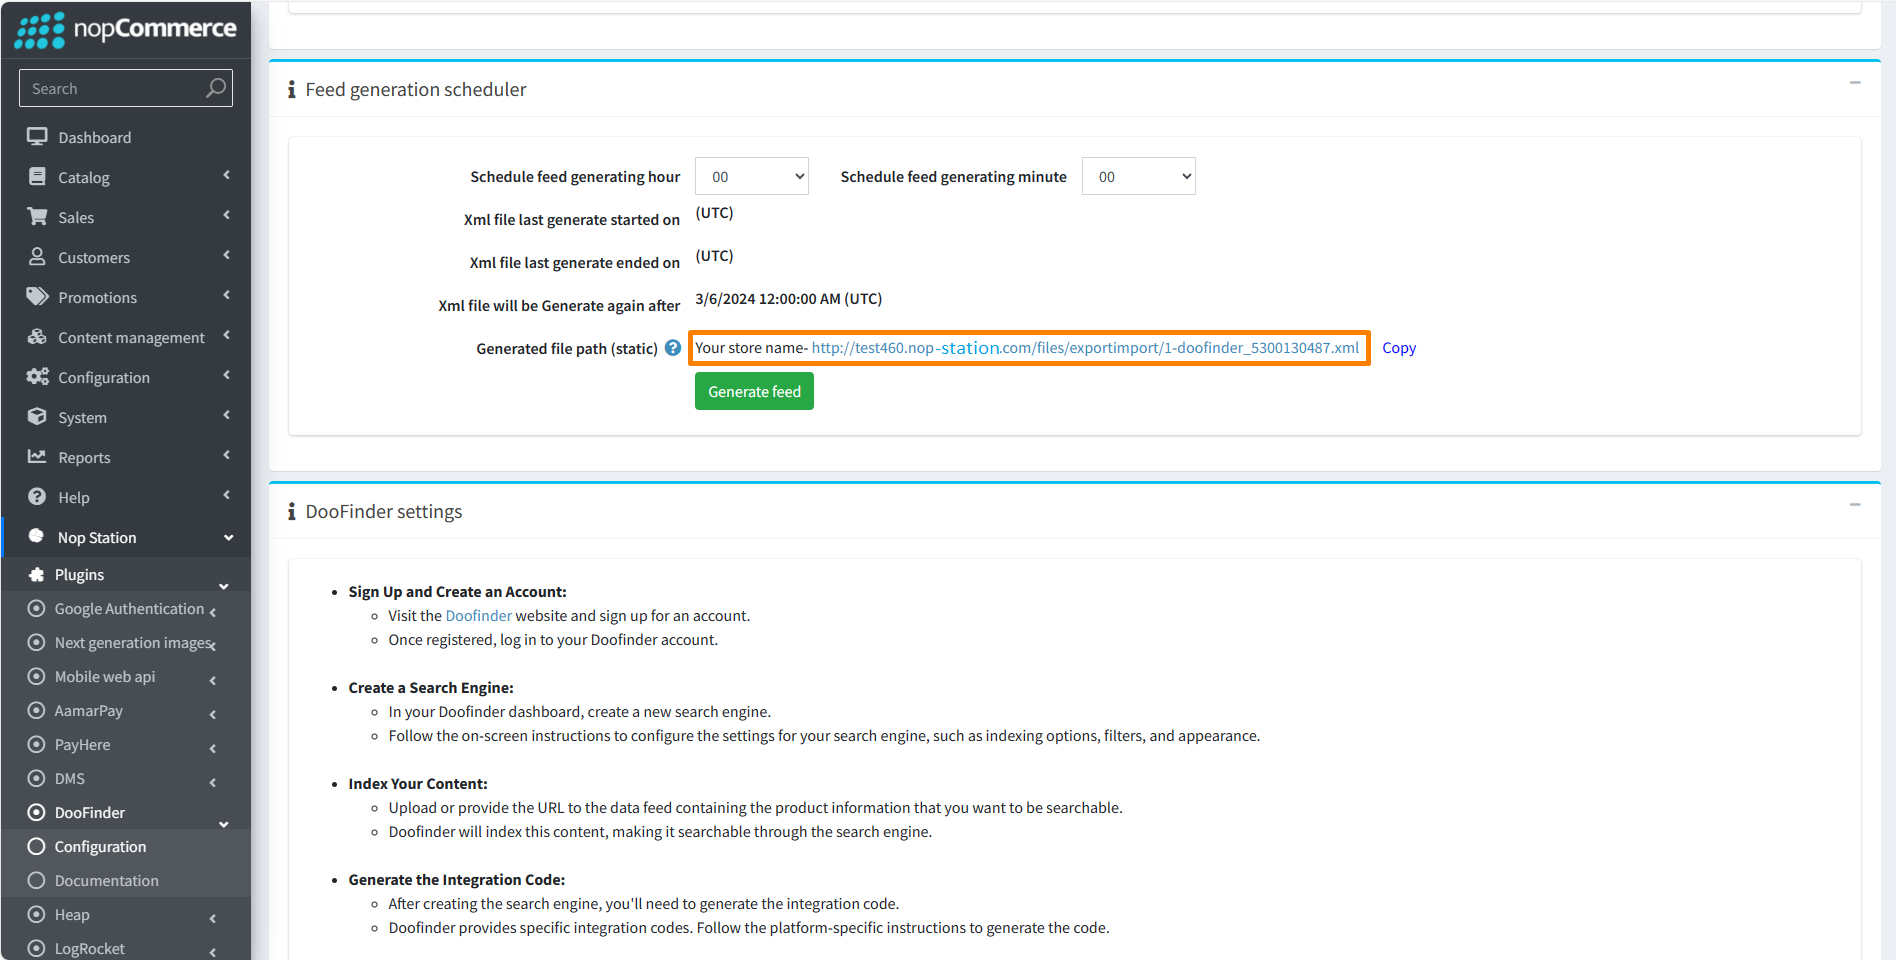Open the doofinder xml feed URL
This screenshot has height=960, width=1896.
[x=1085, y=348]
